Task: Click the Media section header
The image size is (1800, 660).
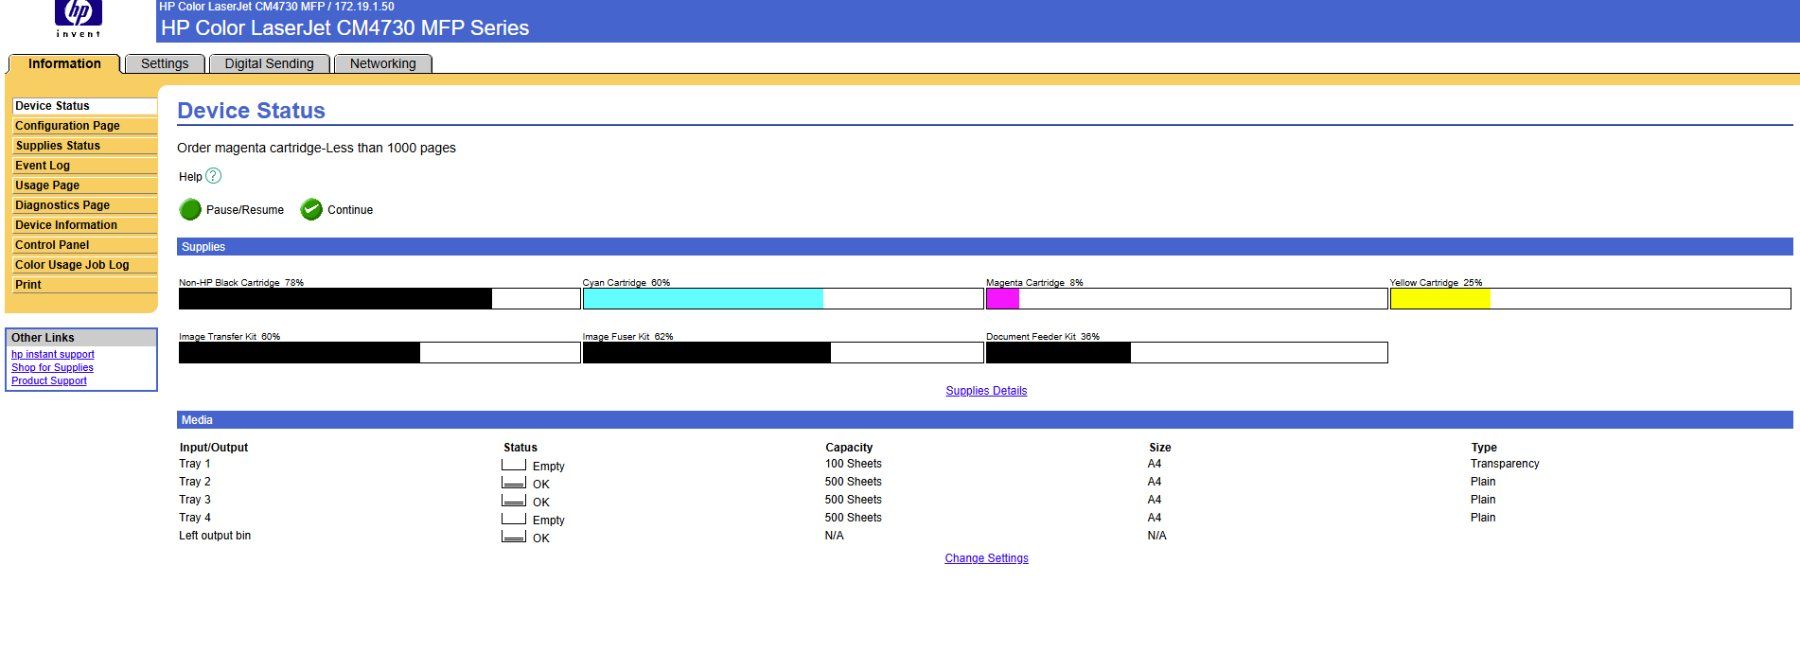Action: (985, 420)
